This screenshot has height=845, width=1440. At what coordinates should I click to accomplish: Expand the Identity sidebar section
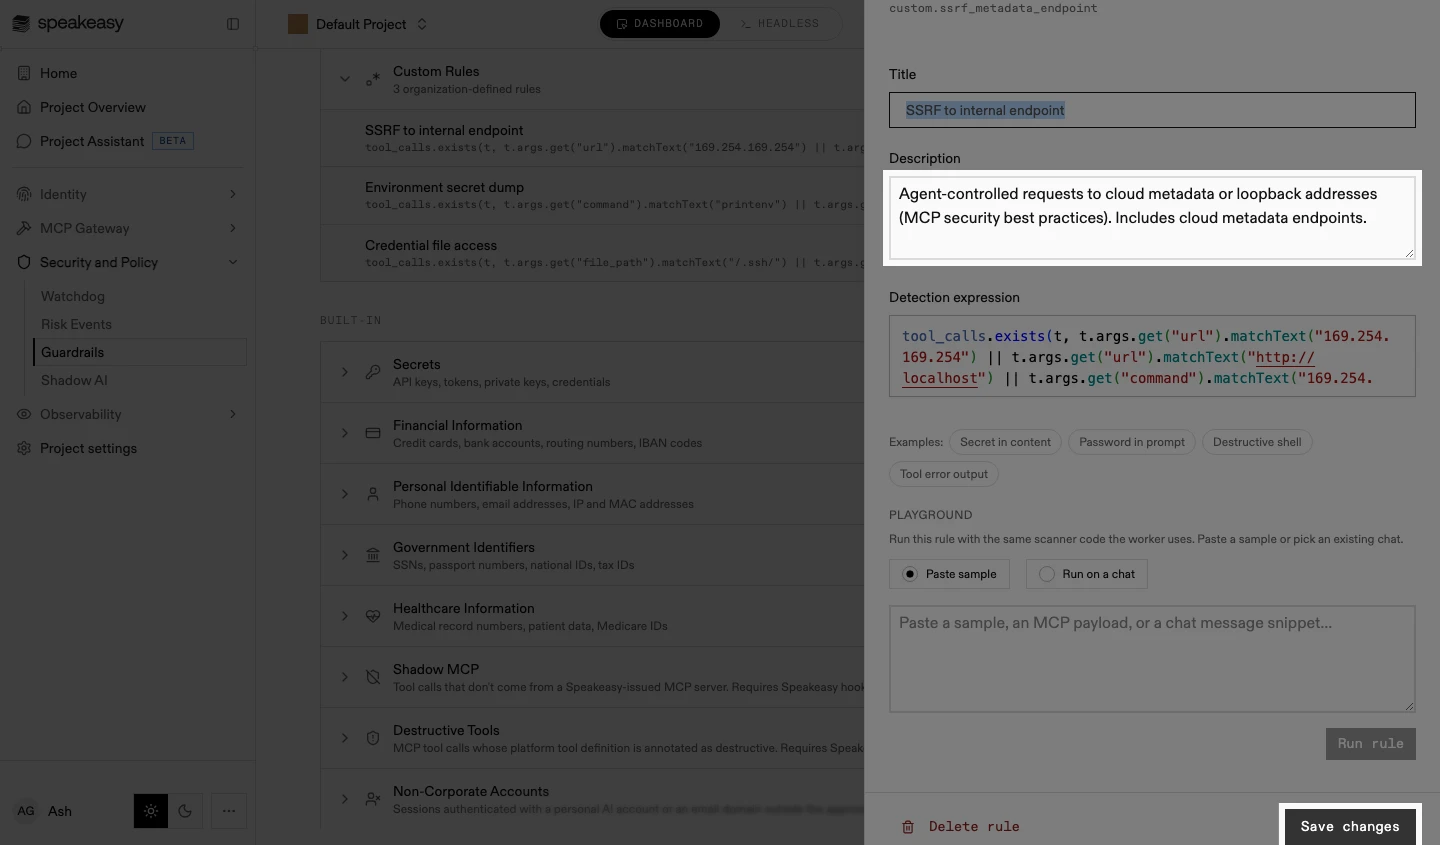(233, 194)
